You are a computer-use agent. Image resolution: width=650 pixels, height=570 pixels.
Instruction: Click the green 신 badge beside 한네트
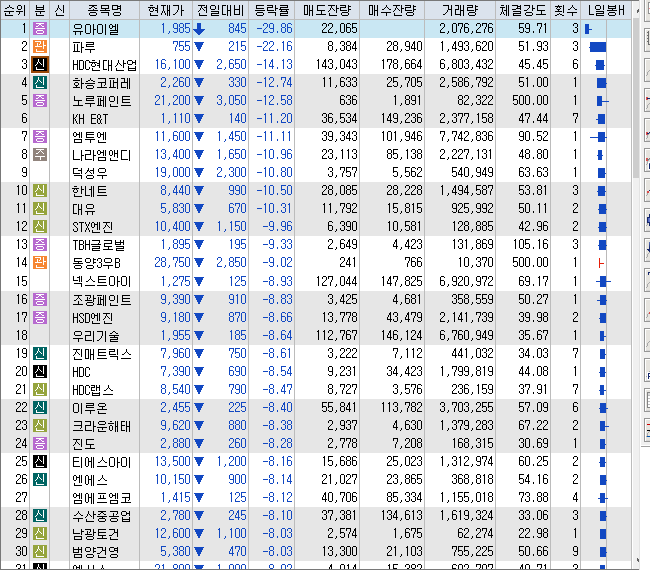point(40,191)
